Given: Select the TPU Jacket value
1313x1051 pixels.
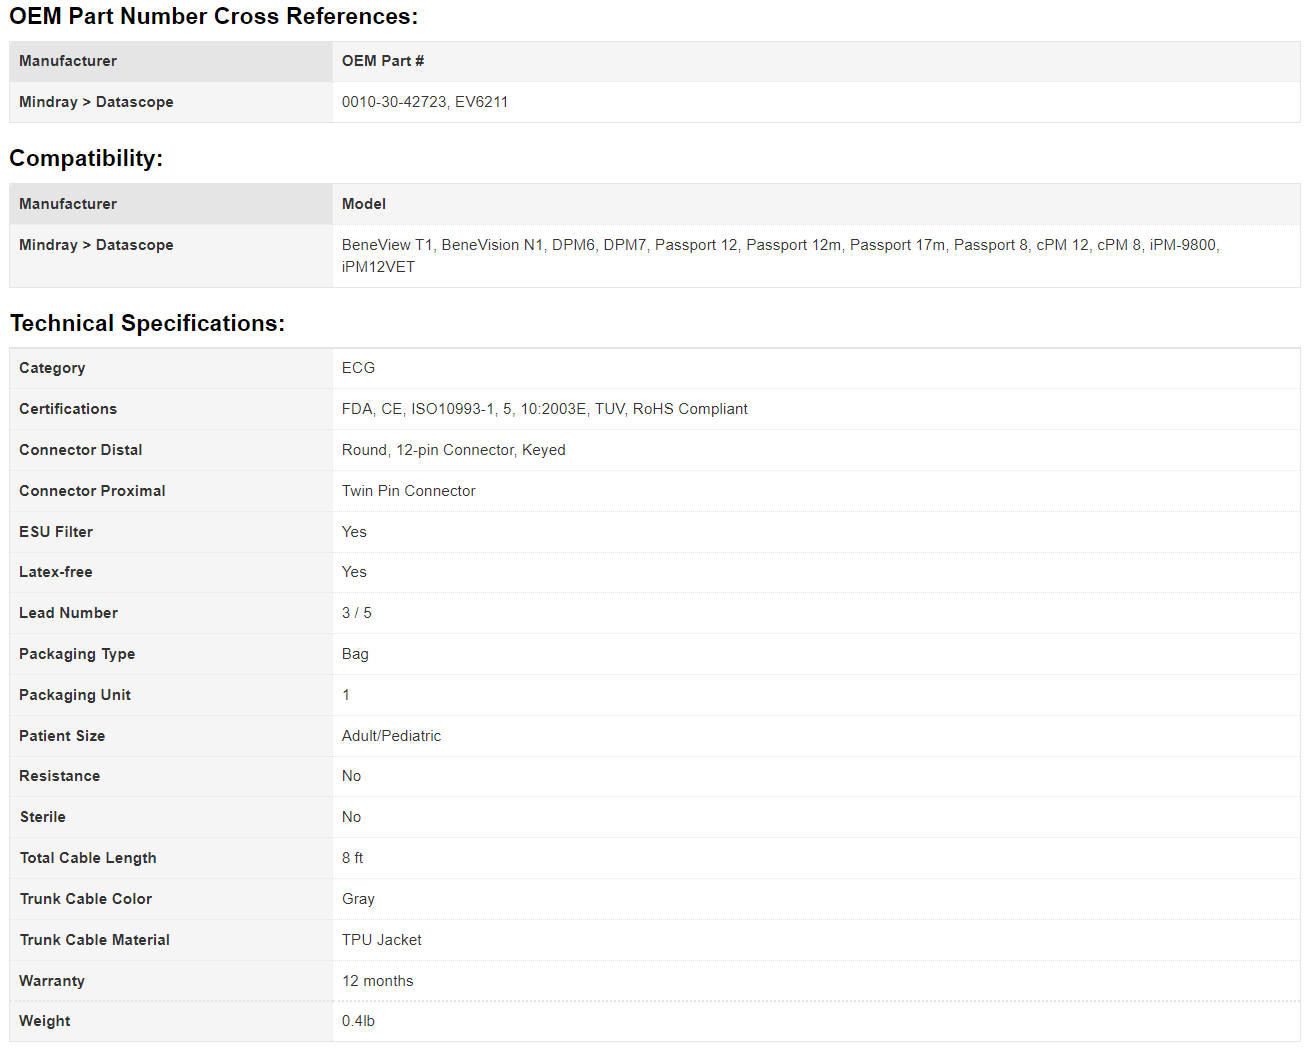Looking at the screenshot, I should pos(382,940).
